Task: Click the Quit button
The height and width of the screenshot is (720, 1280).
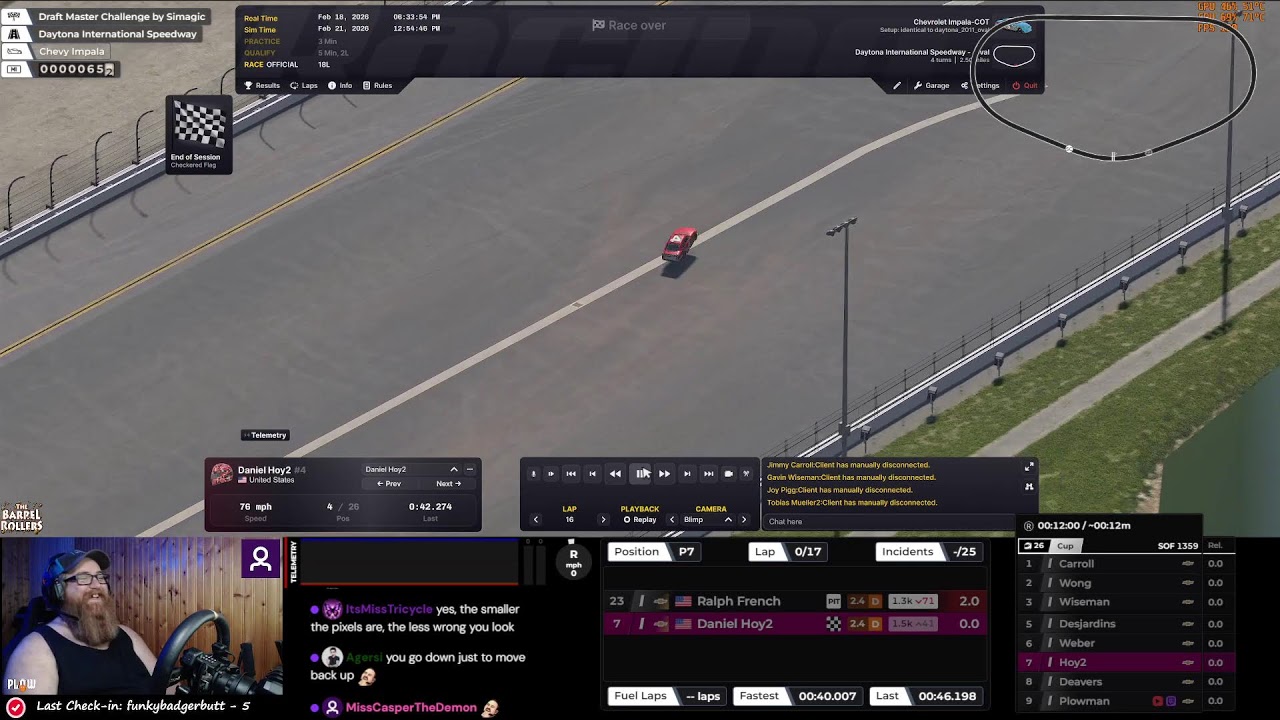Action: click(x=1024, y=86)
